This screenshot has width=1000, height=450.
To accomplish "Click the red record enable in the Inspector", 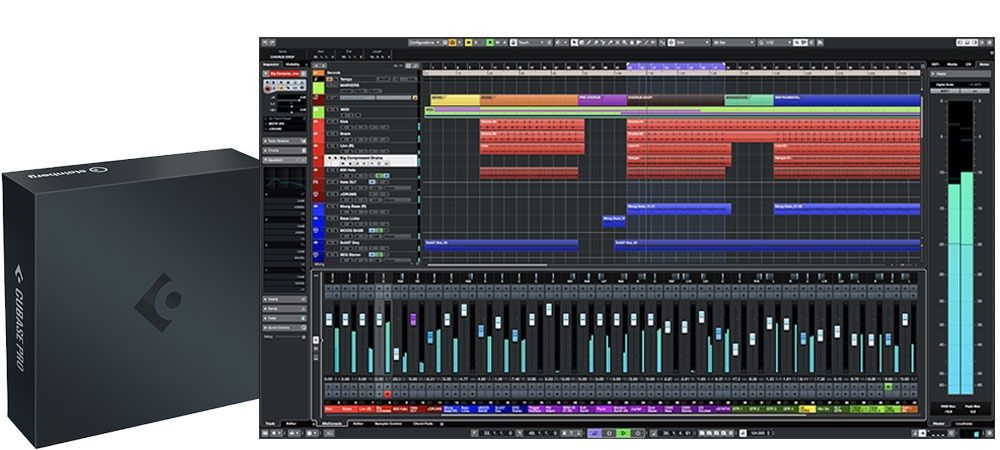I will click(268, 90).
